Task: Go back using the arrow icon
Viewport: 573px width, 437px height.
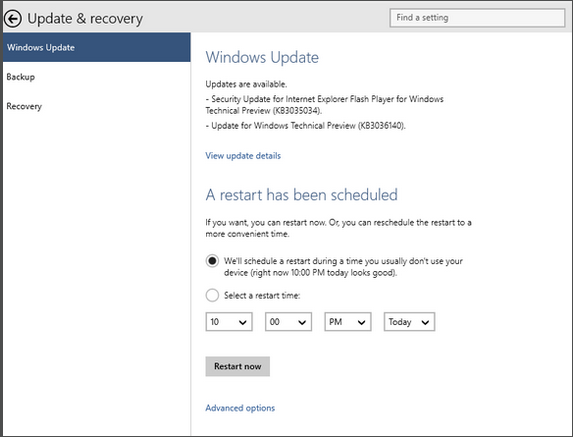Action: [13, 18]
